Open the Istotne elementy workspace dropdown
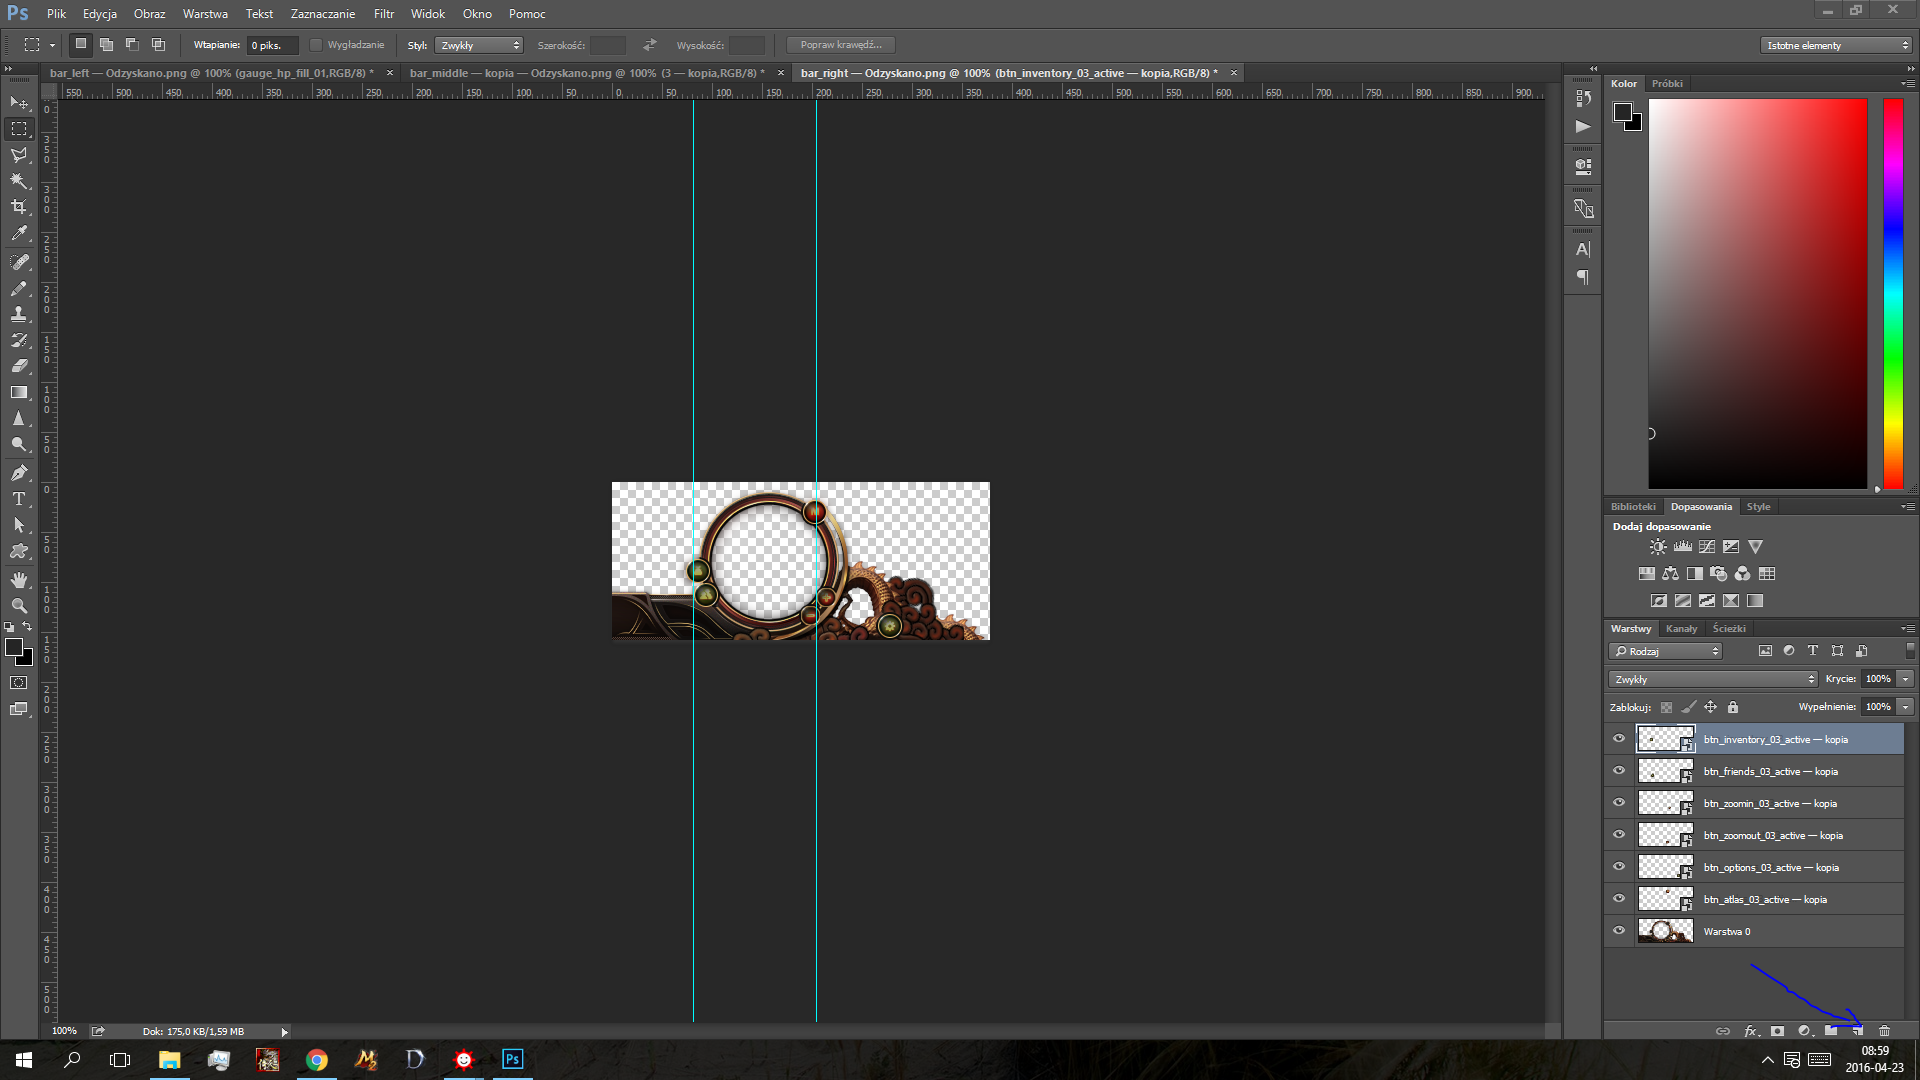This screenshot has width=1920, height=1080. (x=1836, y=45)
